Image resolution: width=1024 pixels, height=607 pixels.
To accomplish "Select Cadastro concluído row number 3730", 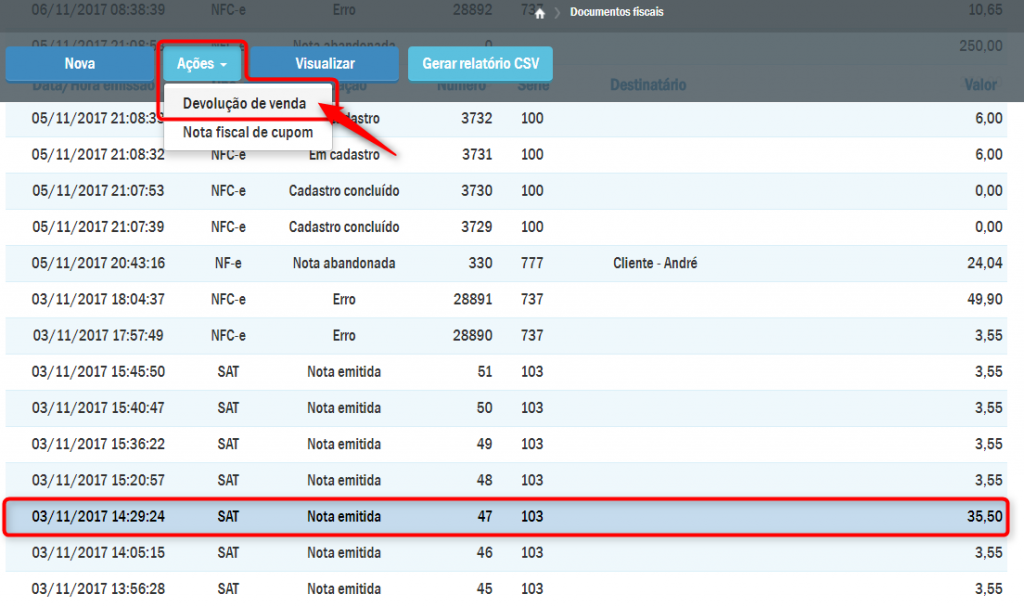I will pos(505,191).
